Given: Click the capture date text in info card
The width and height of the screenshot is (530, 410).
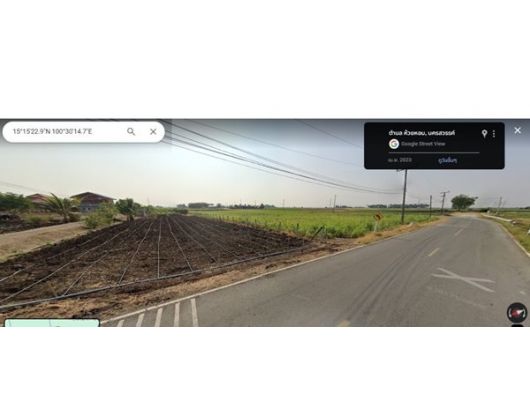Looking at the screenshot, I should tap(400, 160).
